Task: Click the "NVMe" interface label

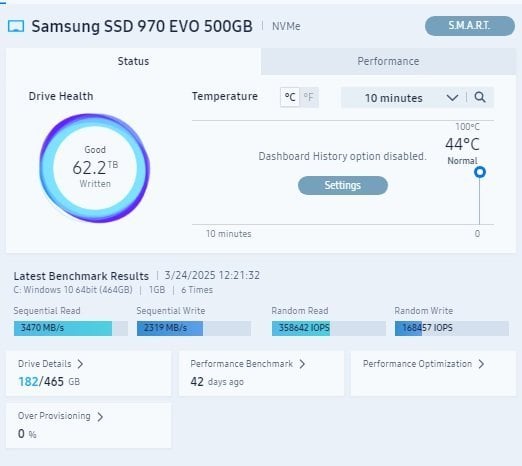Action: click(x=286, y=26)
